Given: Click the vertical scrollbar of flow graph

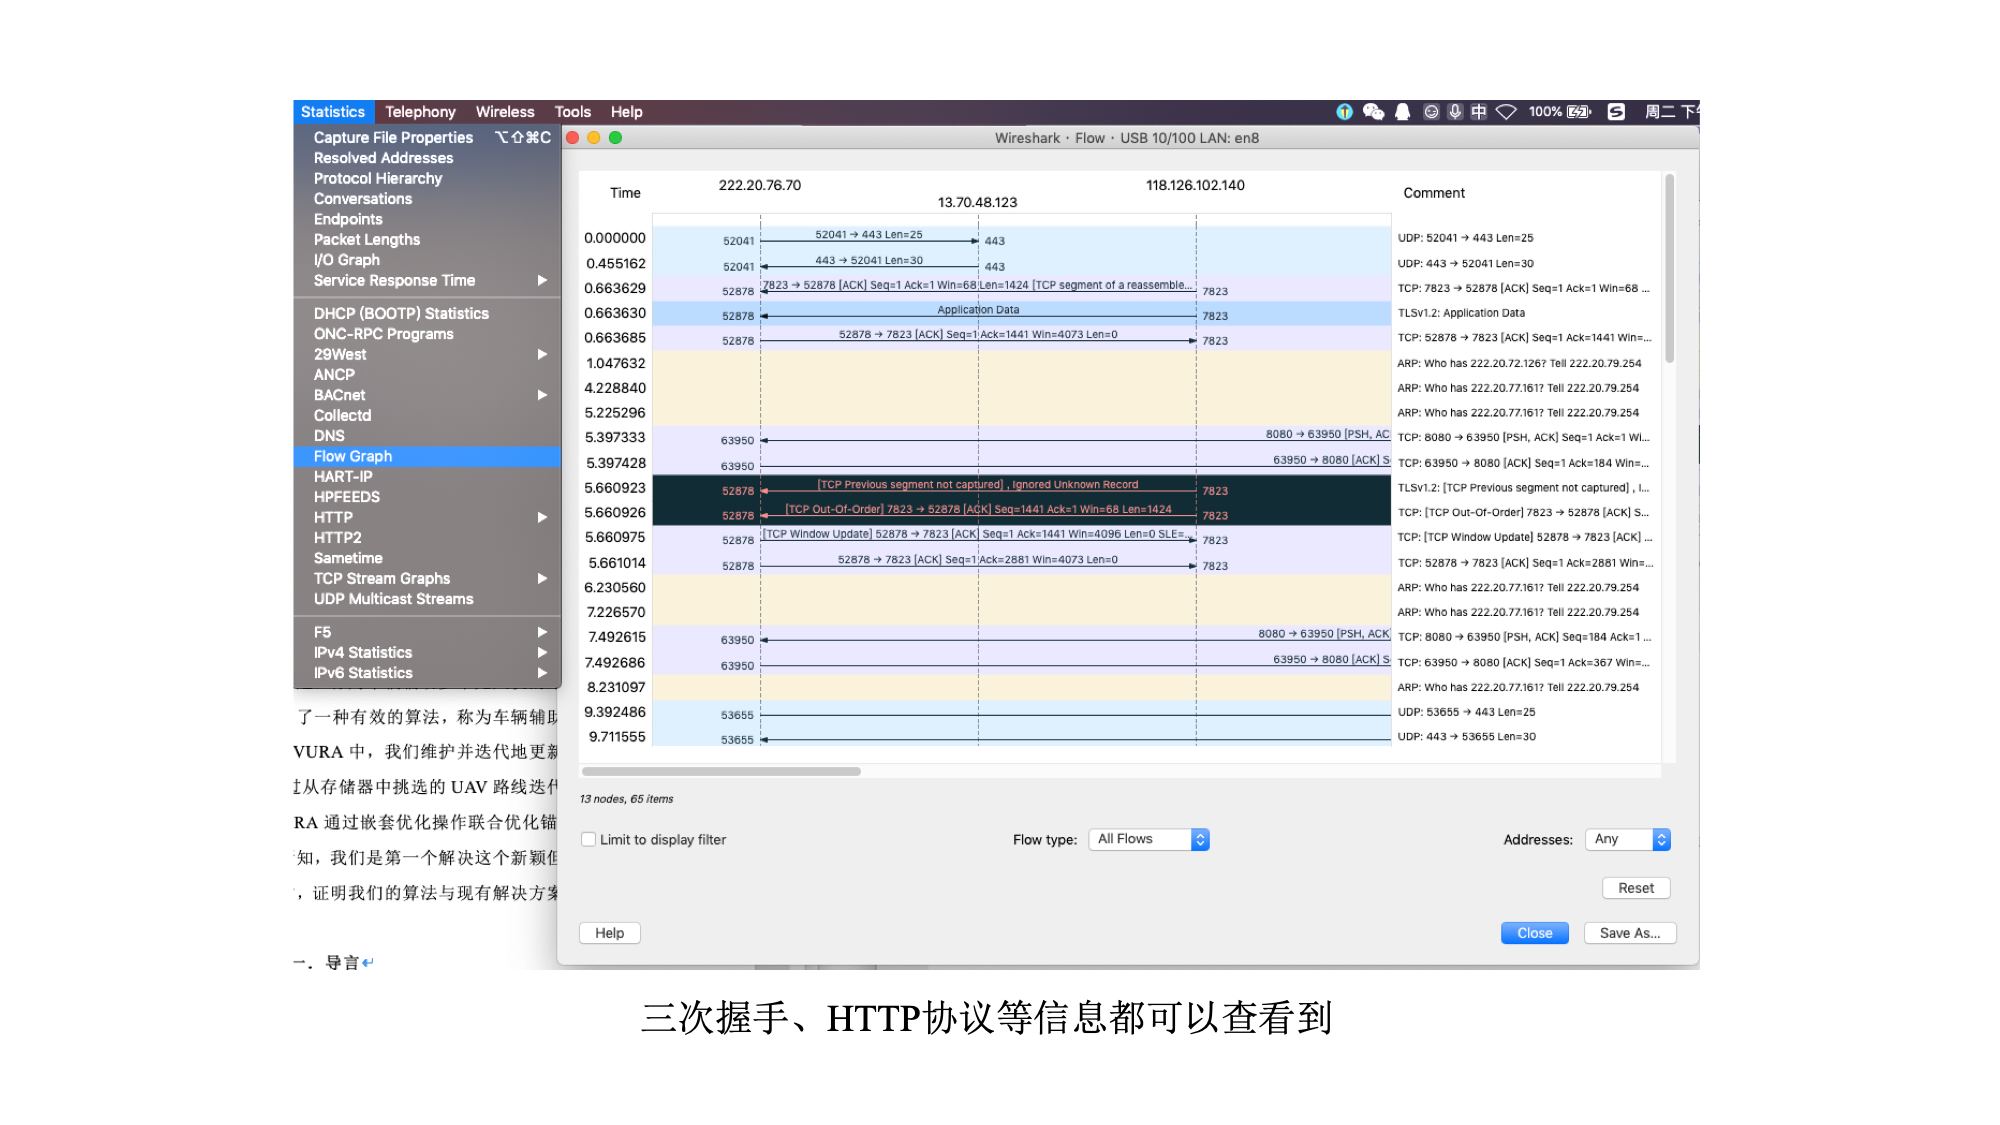Looking at the screenshot, I should [x=1669, y=270].
